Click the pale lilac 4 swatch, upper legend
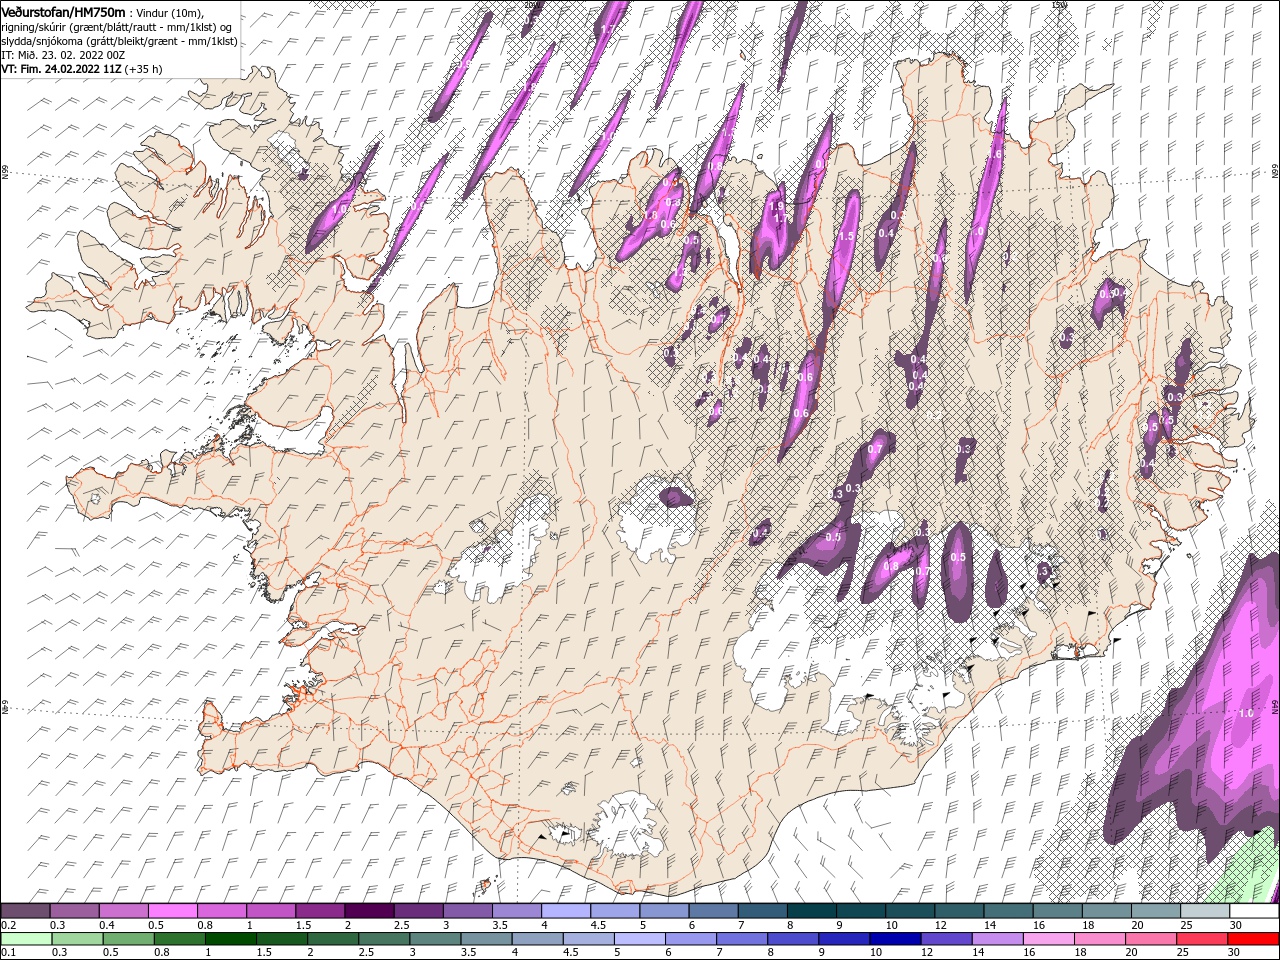This screenshot has height=960, width=1280. tap(564, 911)
